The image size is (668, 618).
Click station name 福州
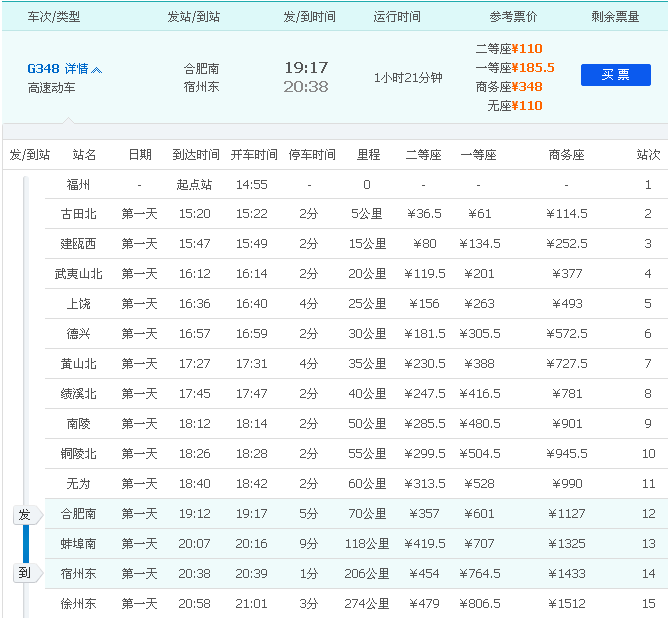[78, 184]
